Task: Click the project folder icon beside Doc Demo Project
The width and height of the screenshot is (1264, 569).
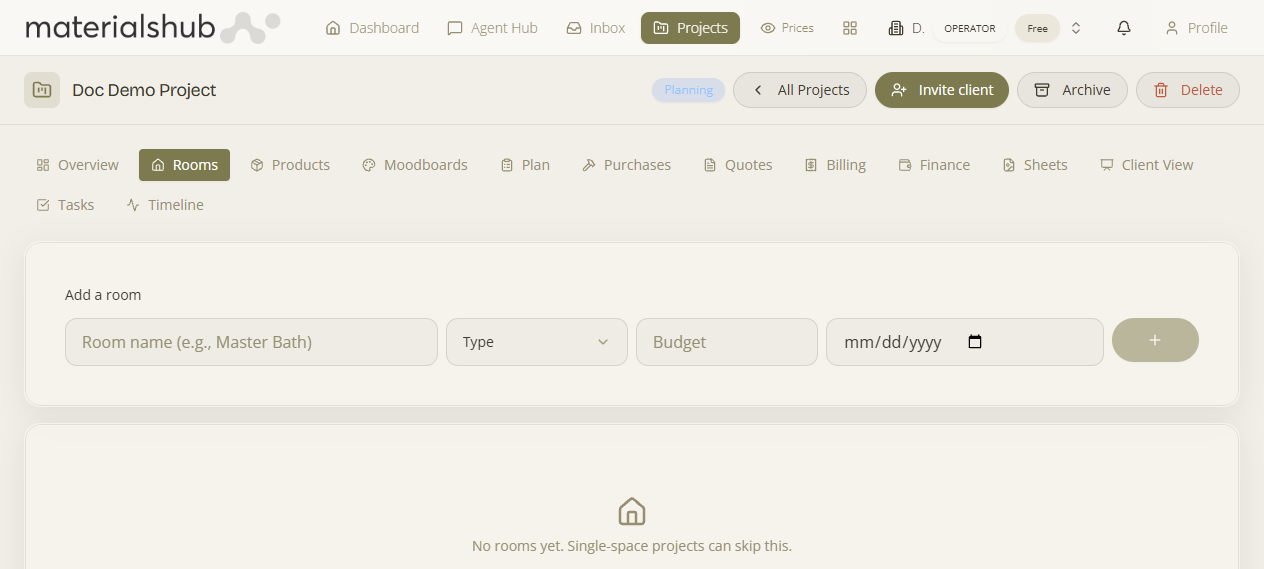Action: (42, 90)
